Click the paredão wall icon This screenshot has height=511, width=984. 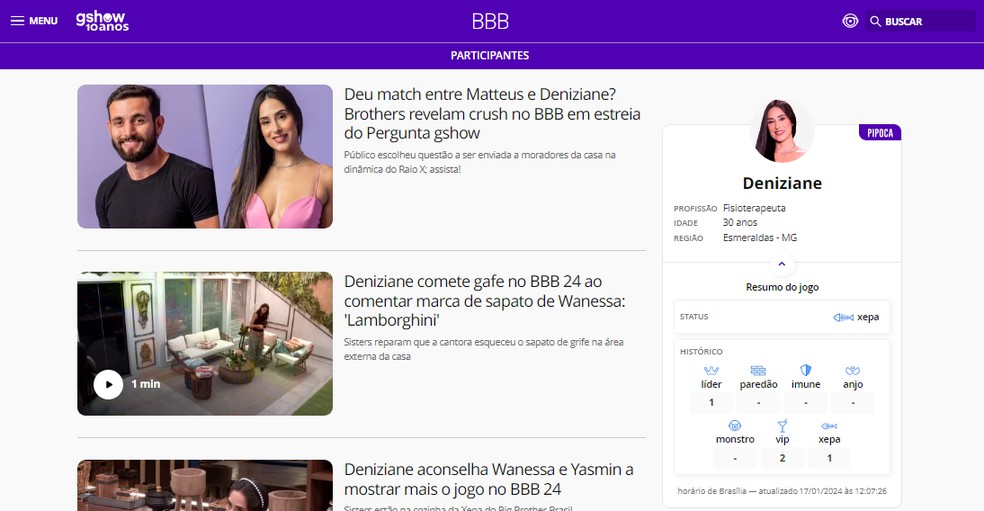758,370
